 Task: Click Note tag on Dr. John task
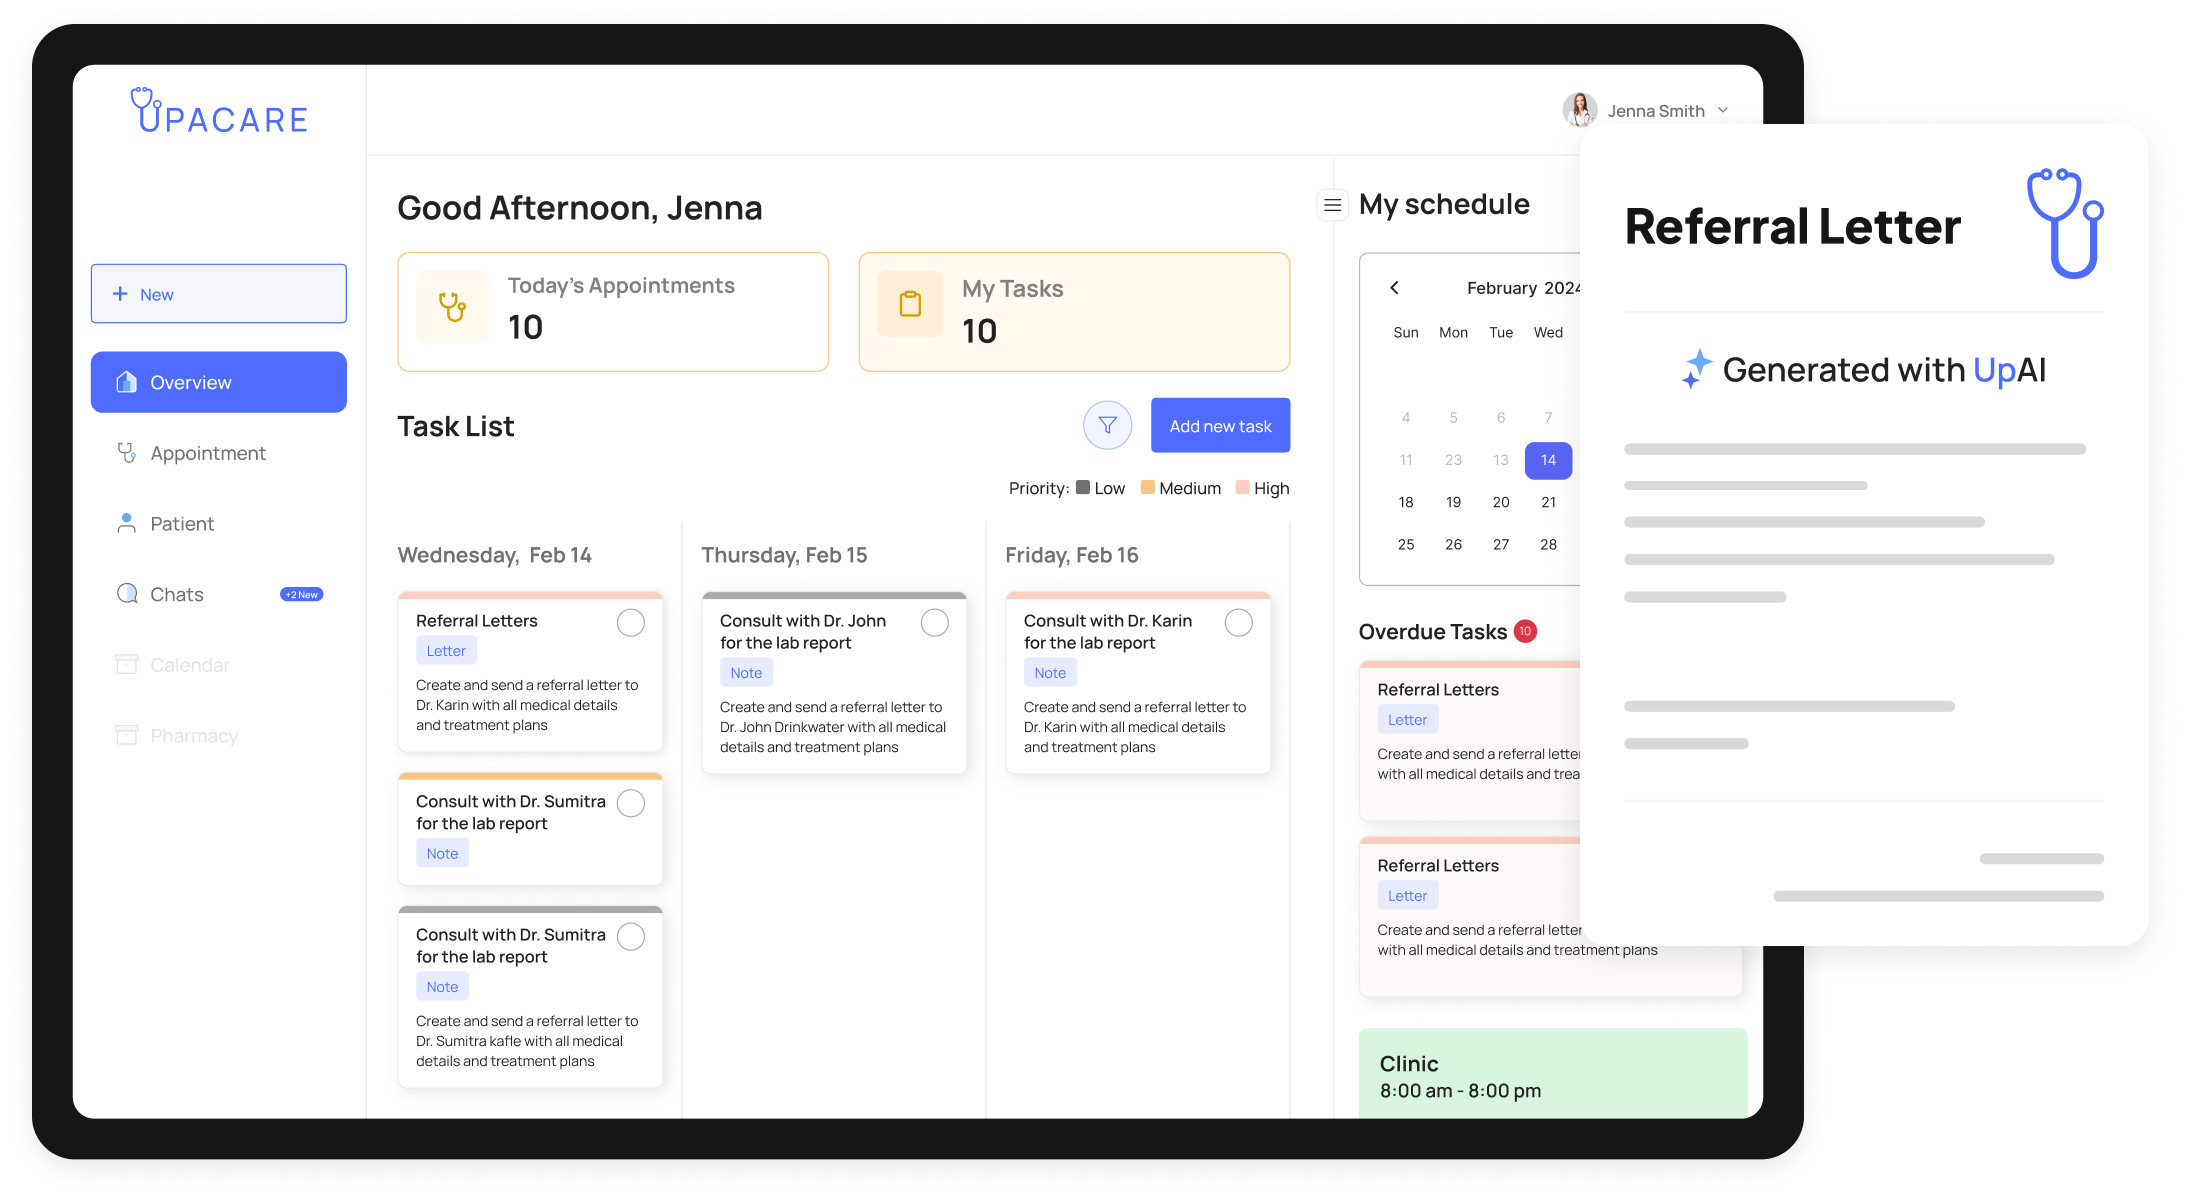point(746,673)
